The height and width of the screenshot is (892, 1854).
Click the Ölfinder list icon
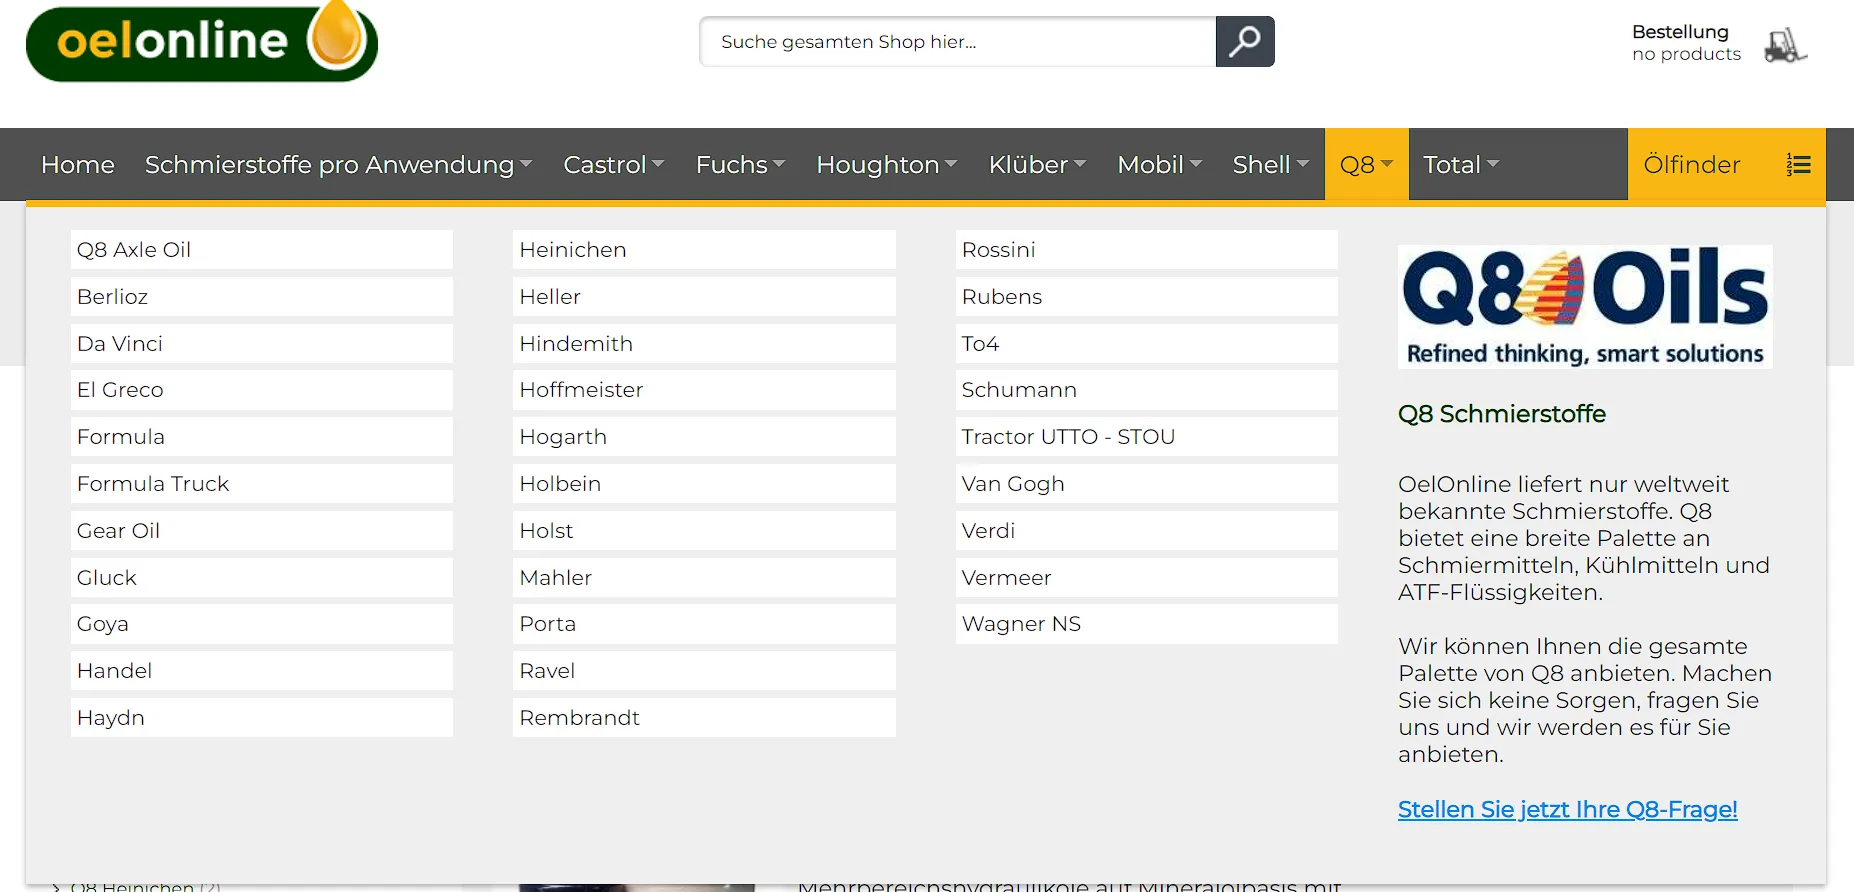[1799, 165]
